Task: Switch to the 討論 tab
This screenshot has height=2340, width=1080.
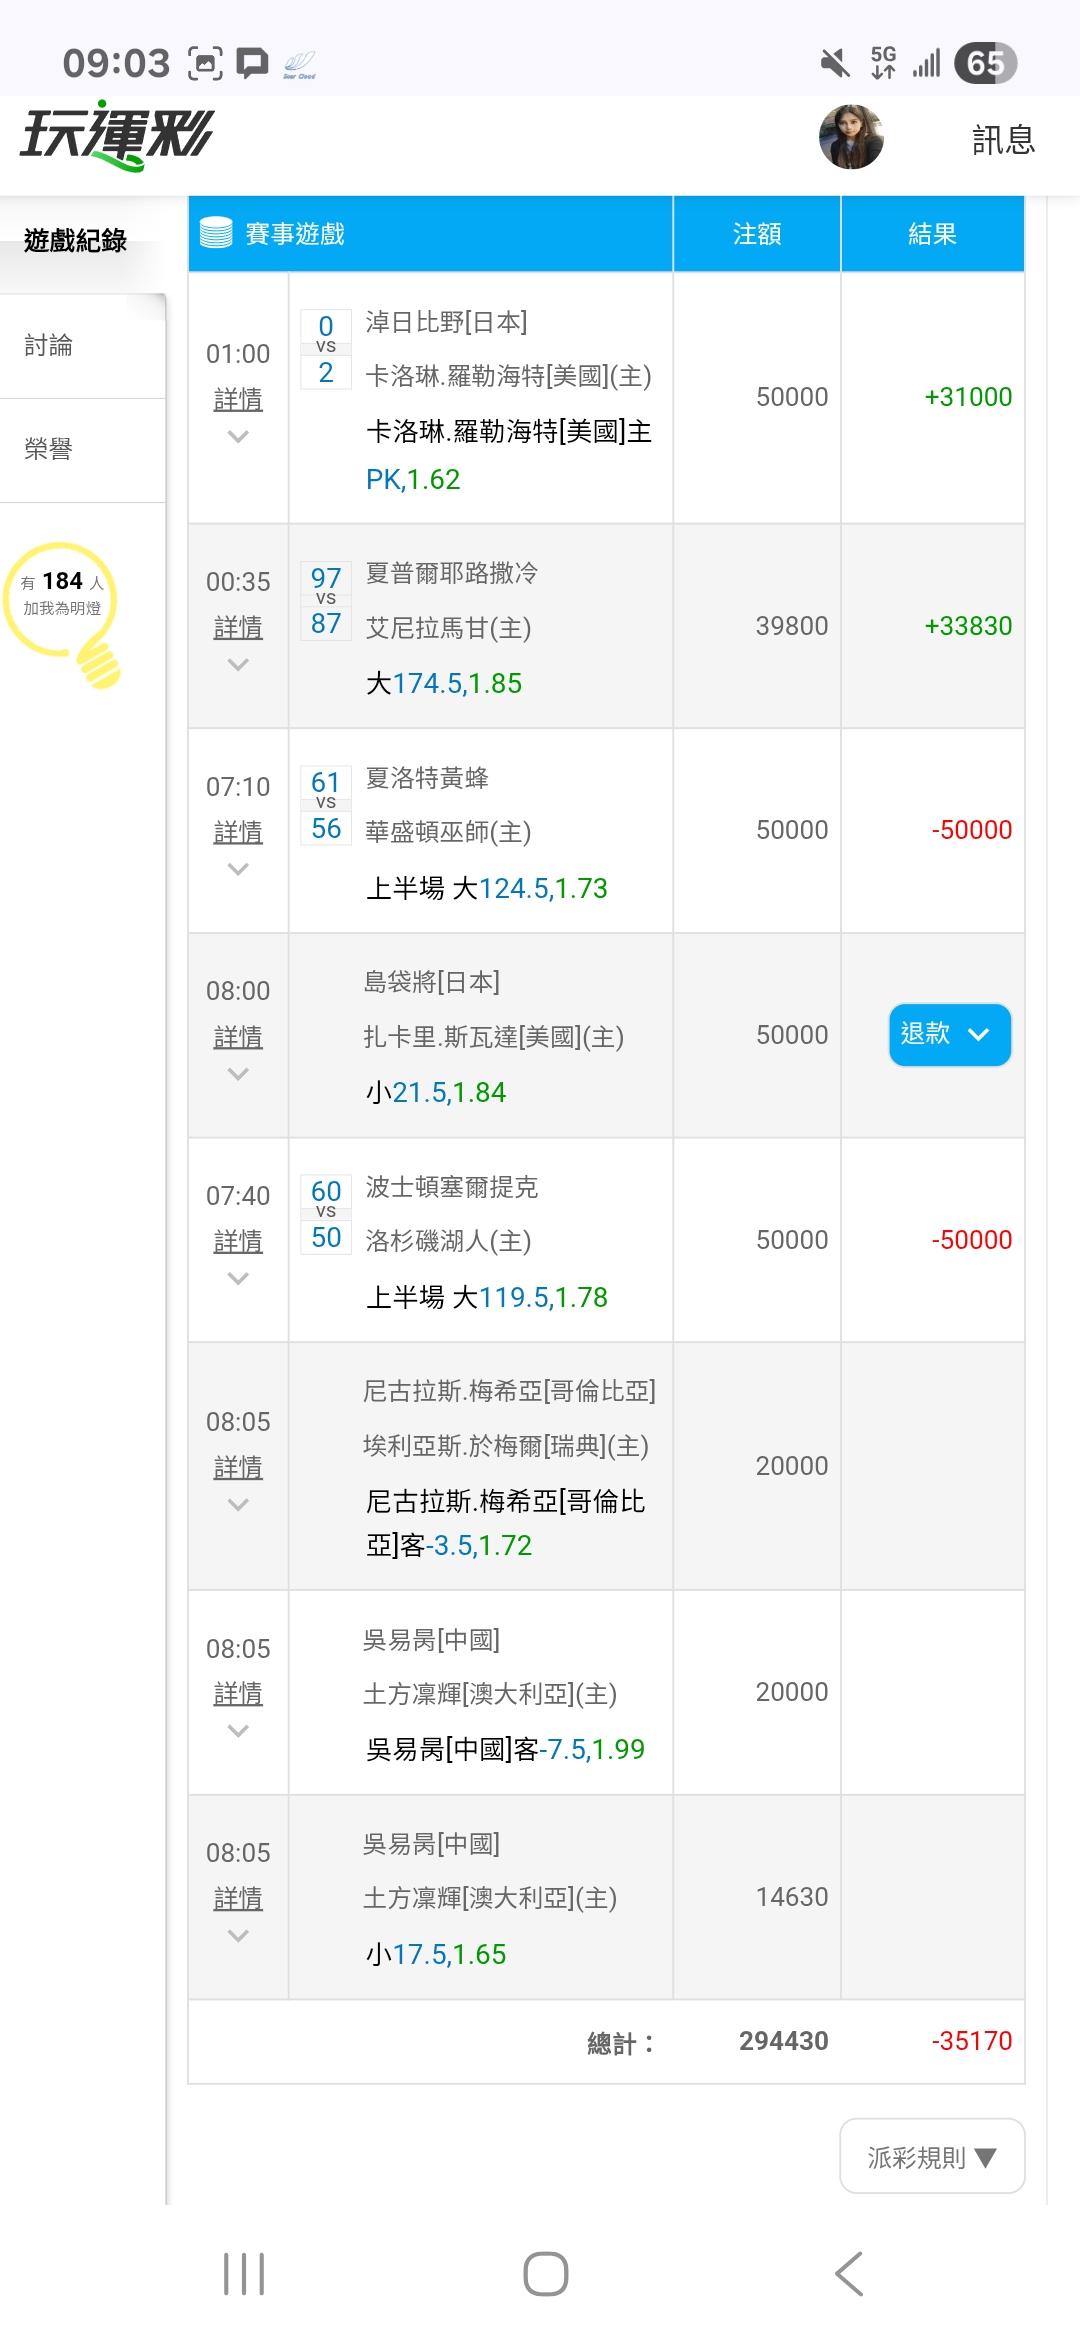Action: pyautogui.click(x=49, y=346)
